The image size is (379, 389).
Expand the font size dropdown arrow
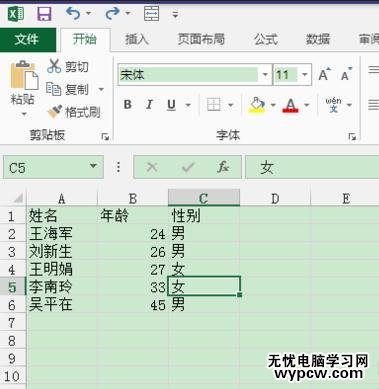click(305, 75)
